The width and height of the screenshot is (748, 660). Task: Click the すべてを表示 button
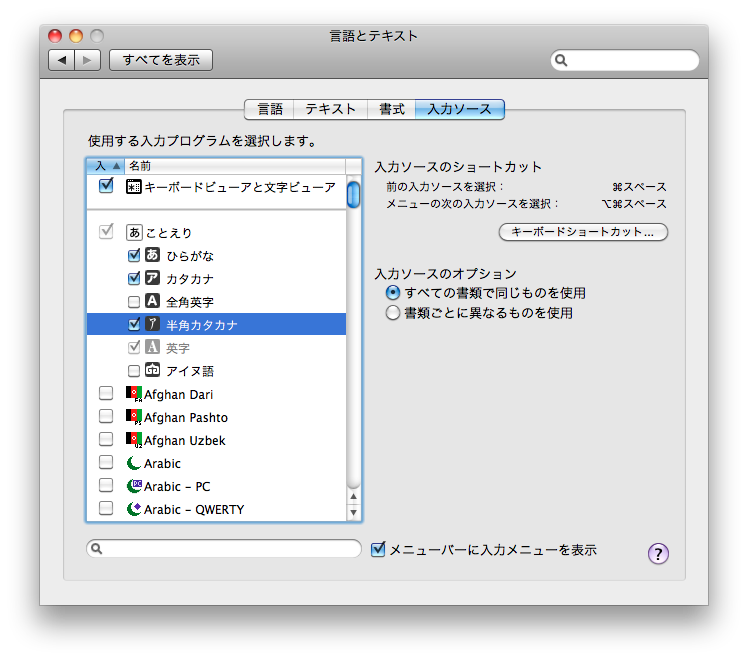[161, 60]
